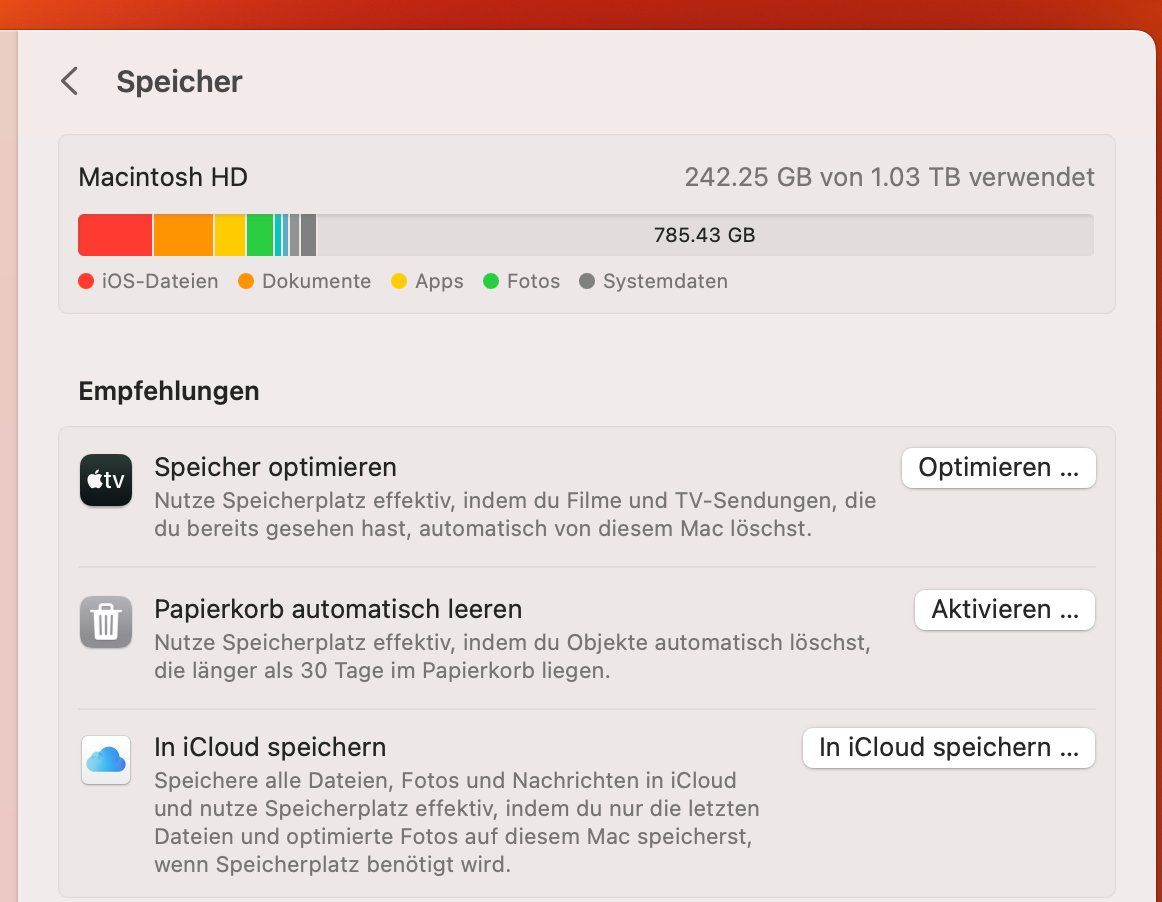This screenshot has width=1162, height=902.
Task: Click the Empfehlungen section heading
Action: pos(167,391)
